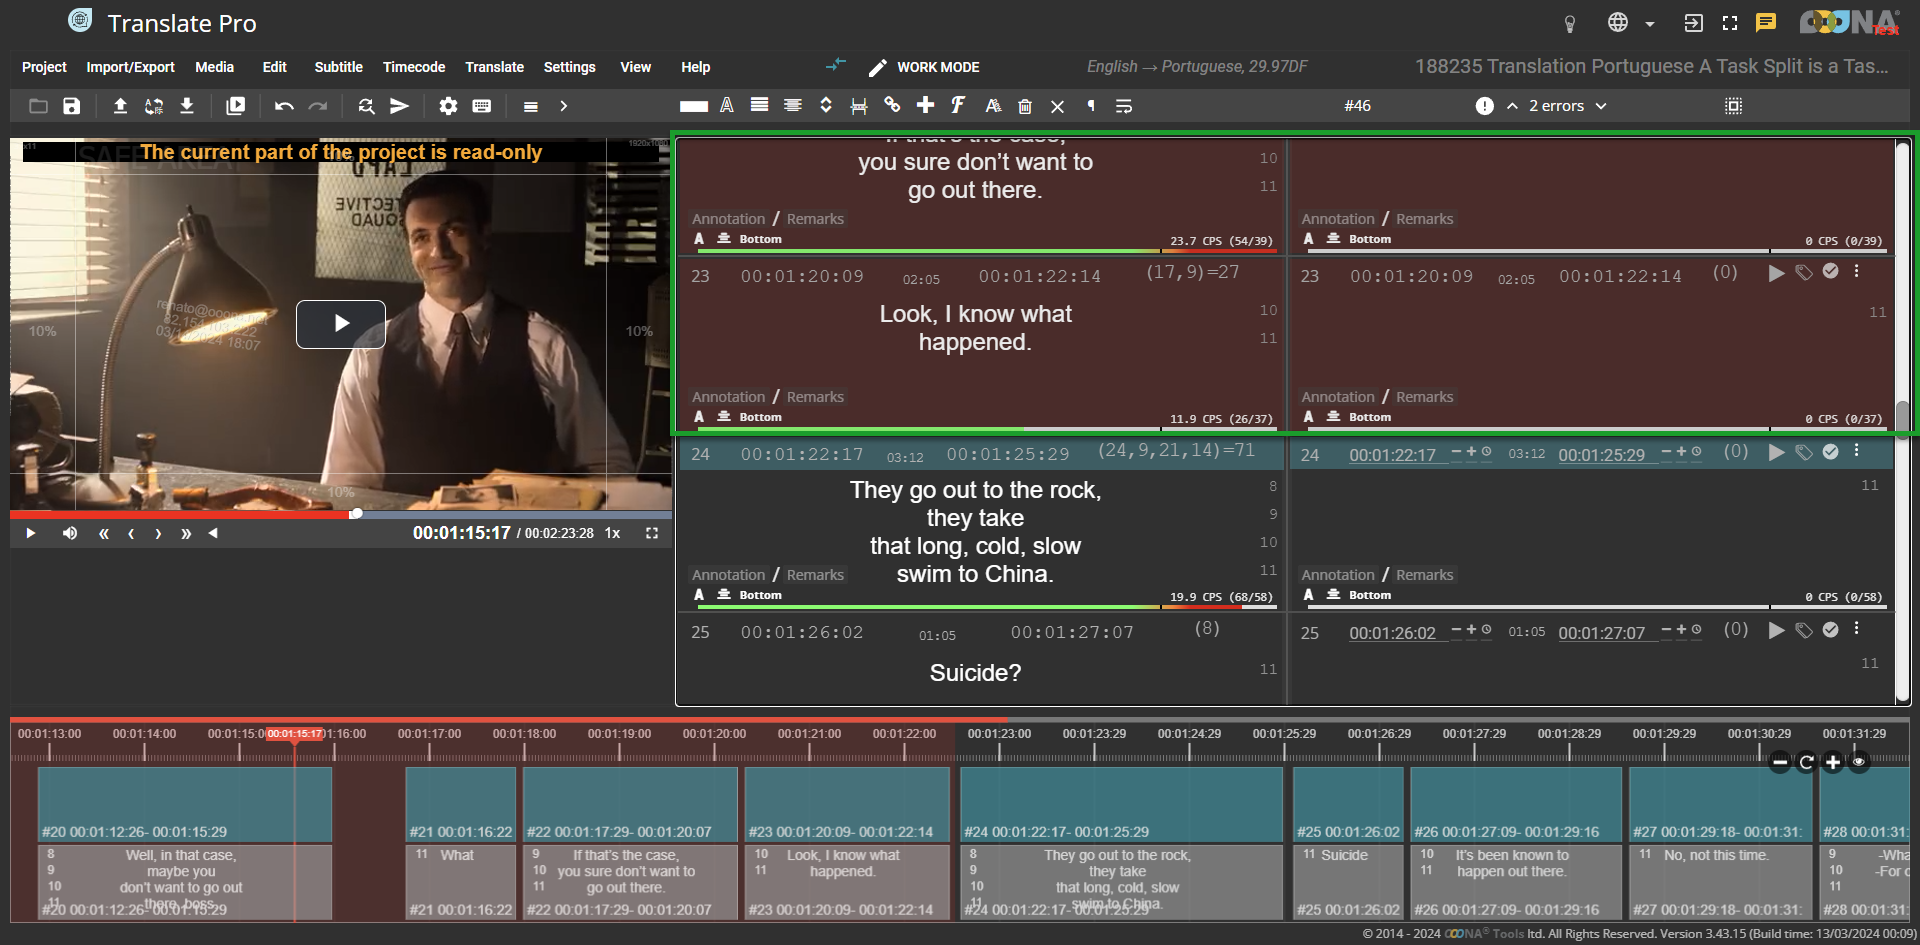Open the yellow comments icon
1920x945 pixels.
coord(1766,23)
